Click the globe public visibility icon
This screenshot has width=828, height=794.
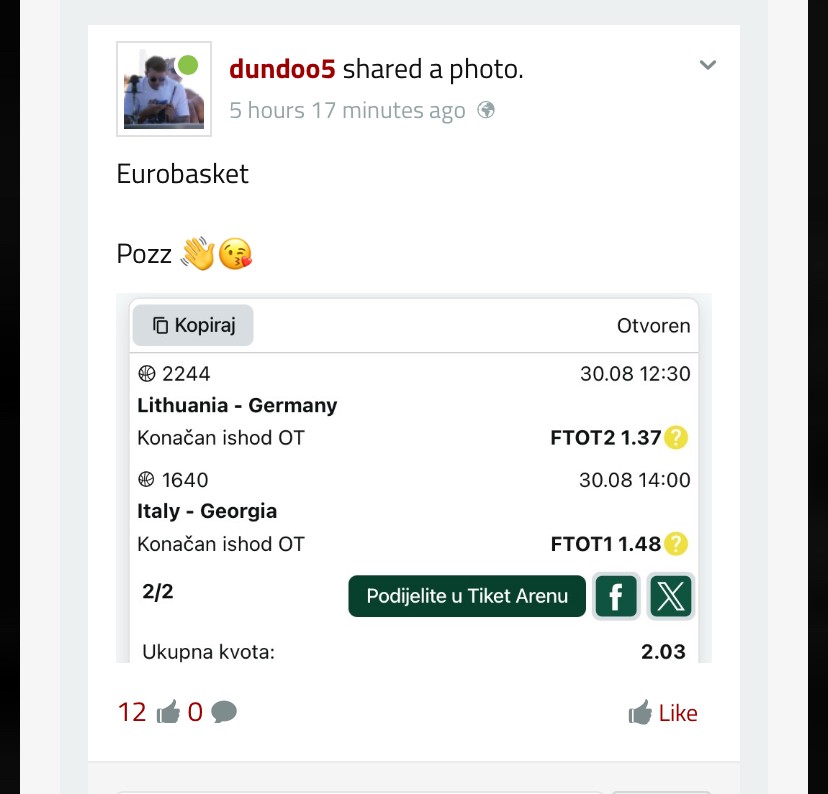click(486, 110)
